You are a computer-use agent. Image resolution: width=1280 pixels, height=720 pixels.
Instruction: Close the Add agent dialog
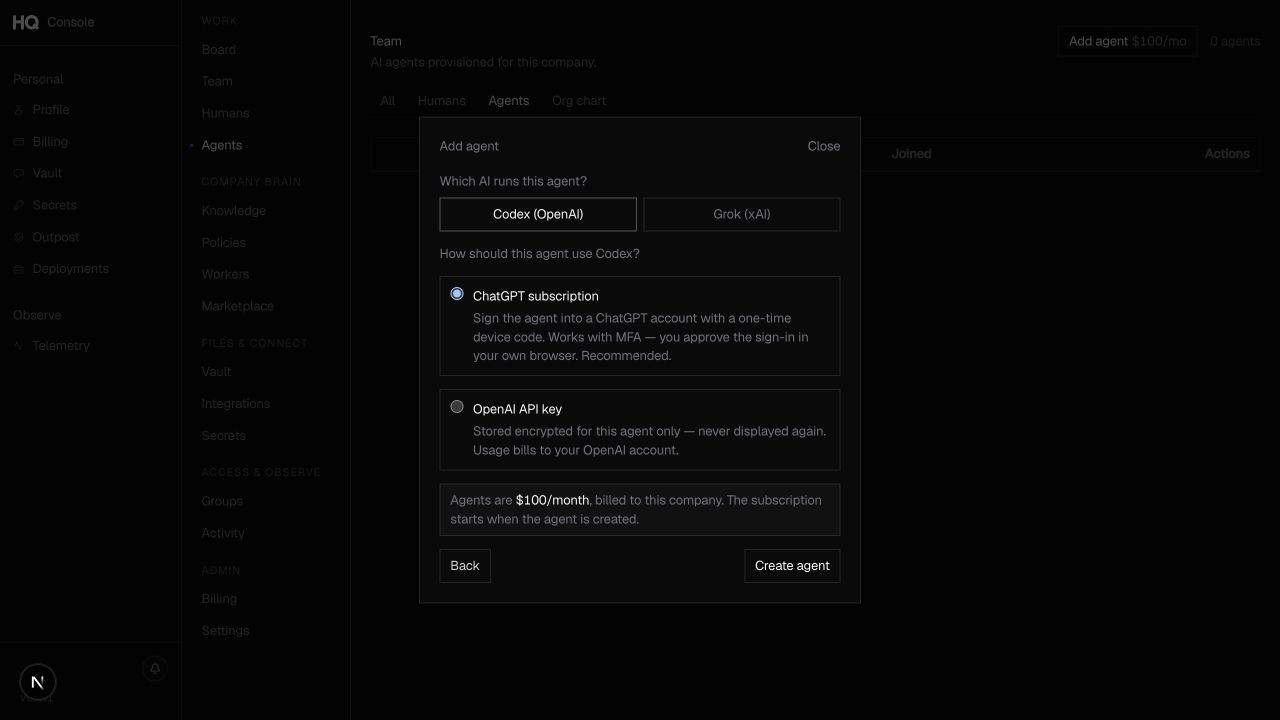[x=824, y=146]
